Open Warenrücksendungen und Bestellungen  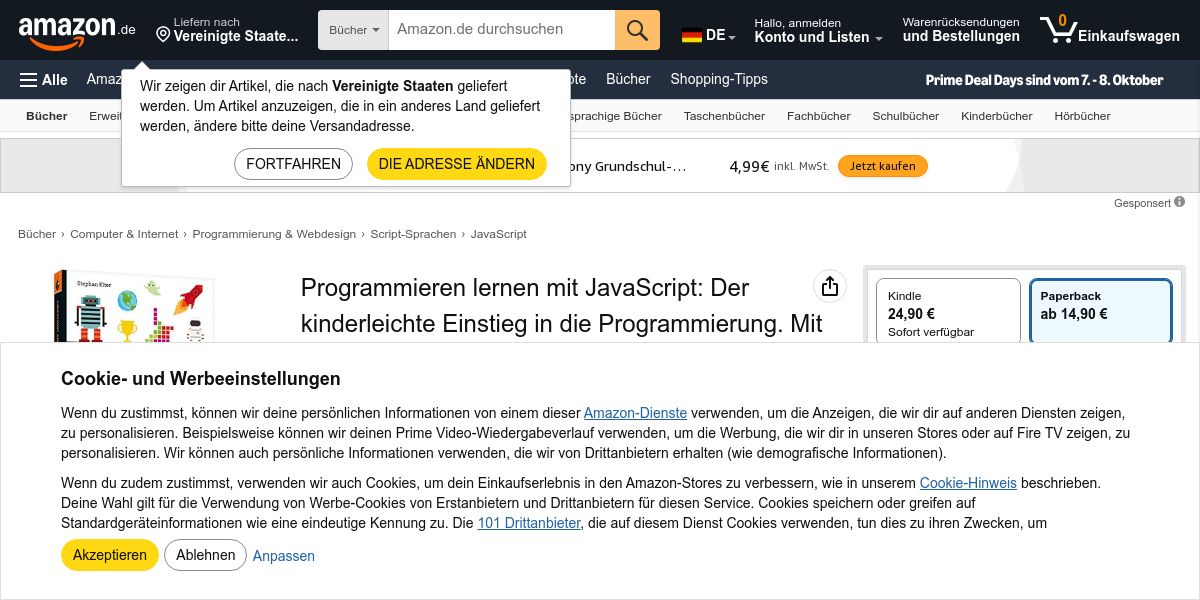[x=961, y=30]
